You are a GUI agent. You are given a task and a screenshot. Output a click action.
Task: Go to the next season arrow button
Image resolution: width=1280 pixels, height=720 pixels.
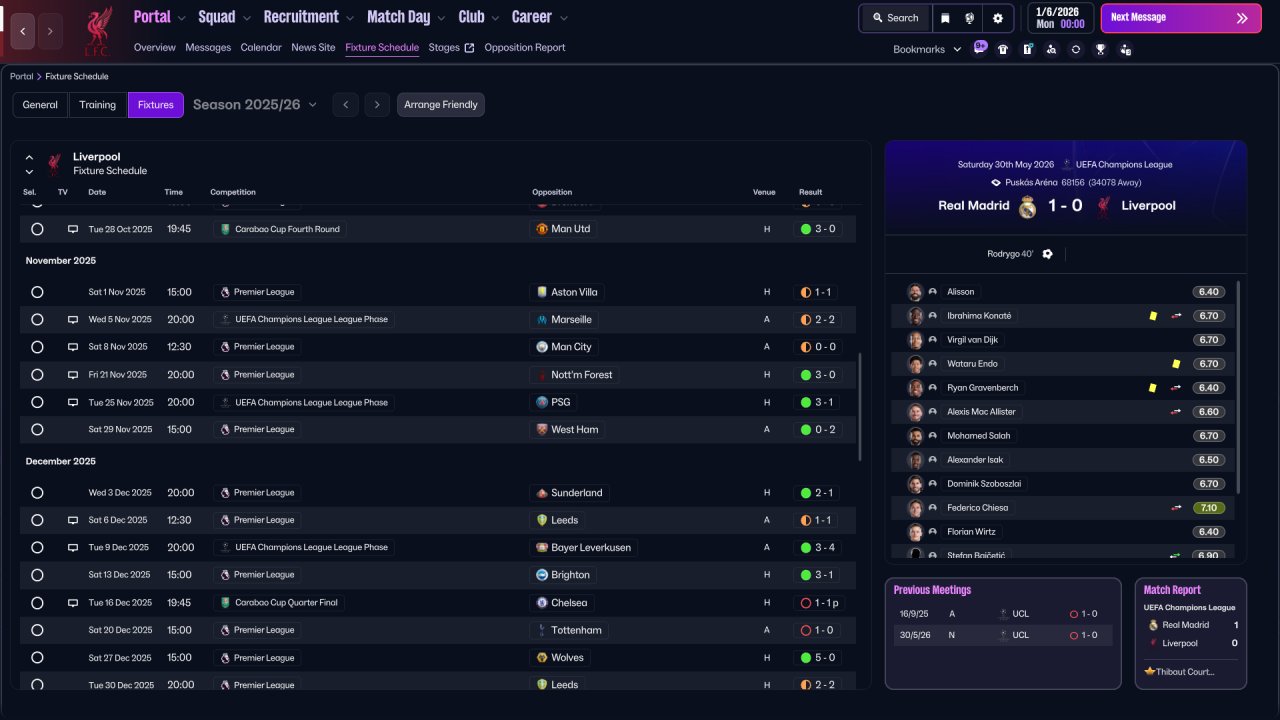click(377, 105)
